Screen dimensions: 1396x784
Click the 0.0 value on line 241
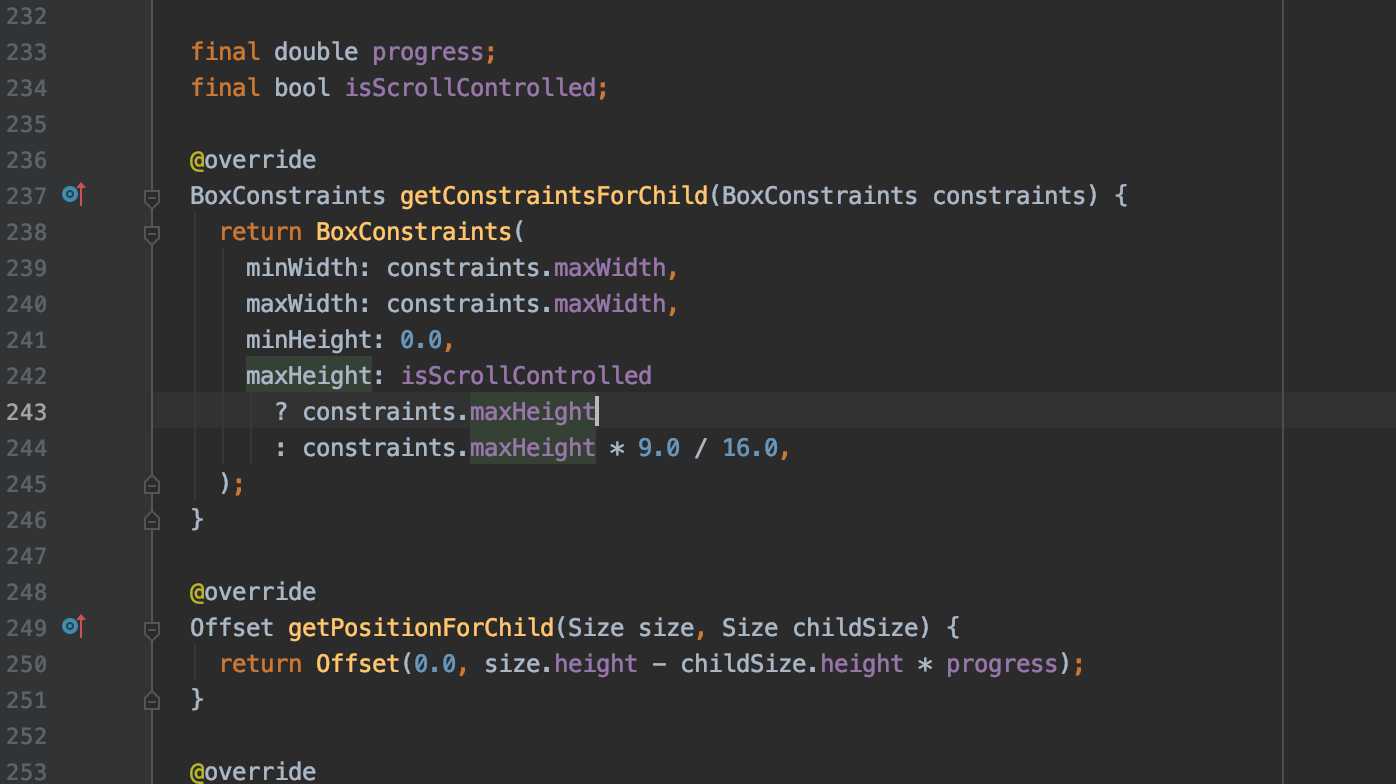pos(421,340)
